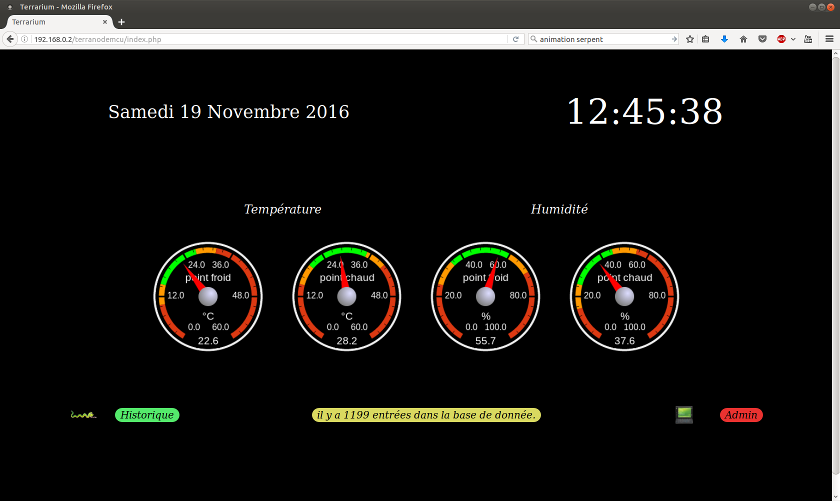This screenshot has width=840, height=501.
Task: View site identity info icon
Action: (x=25, y=39)
